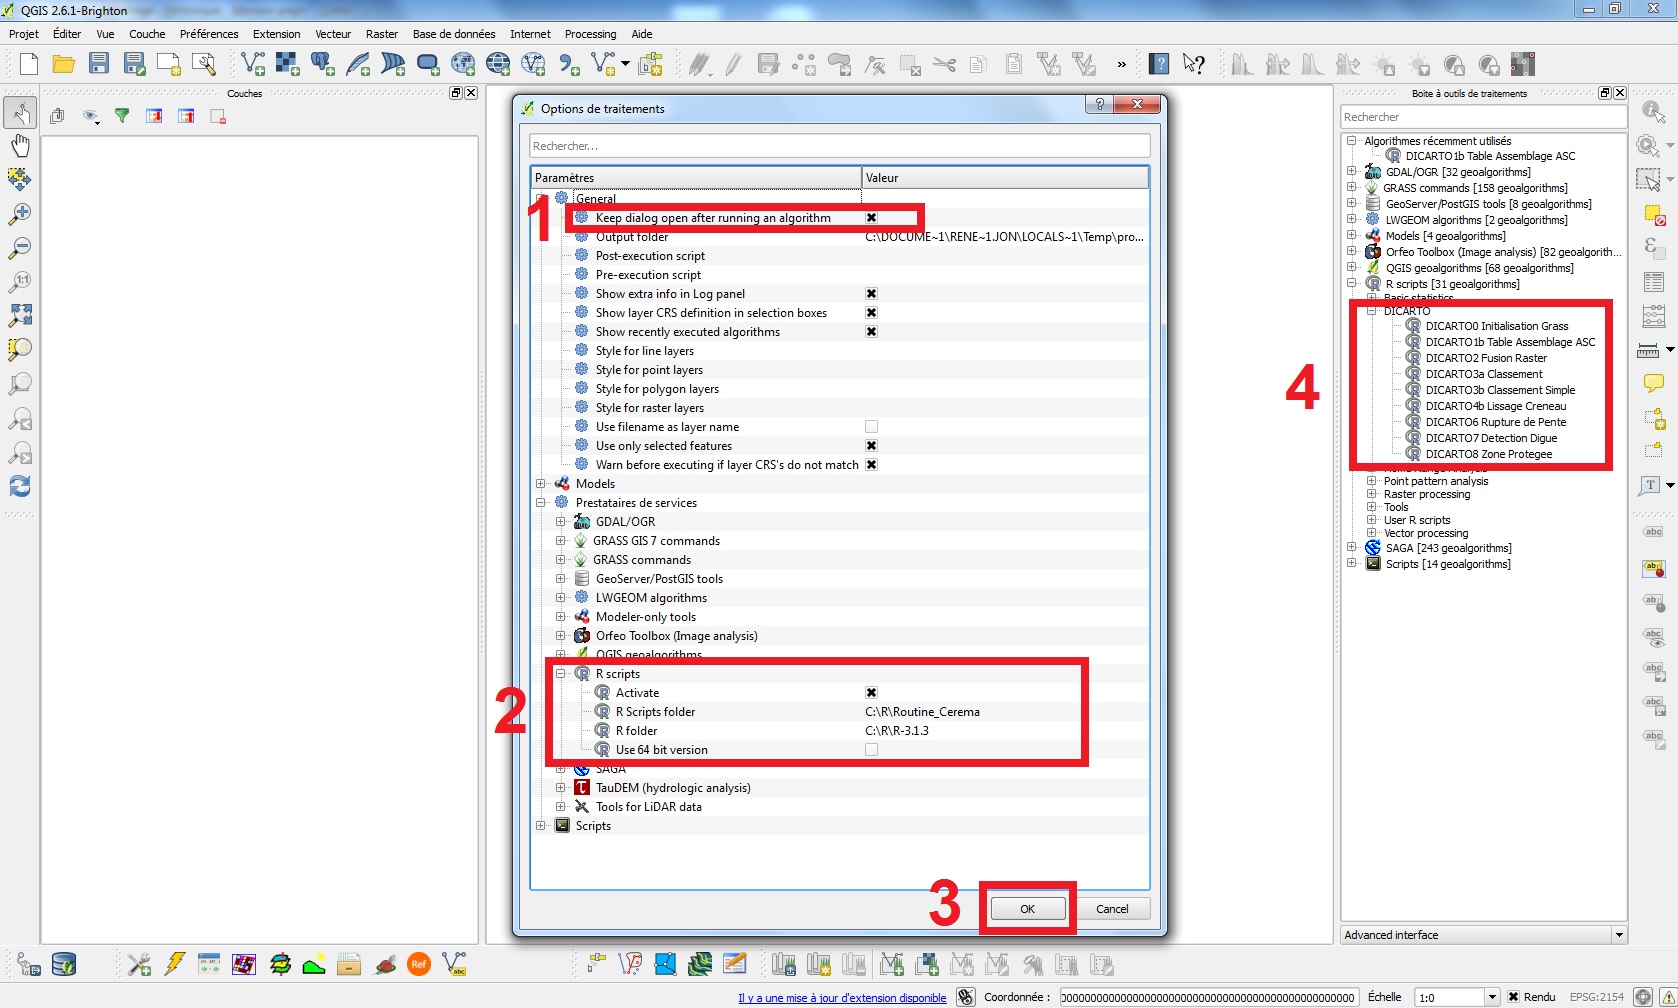Add PostGIS layer elephant icon
The image size is (1678, 1008).
323,65
